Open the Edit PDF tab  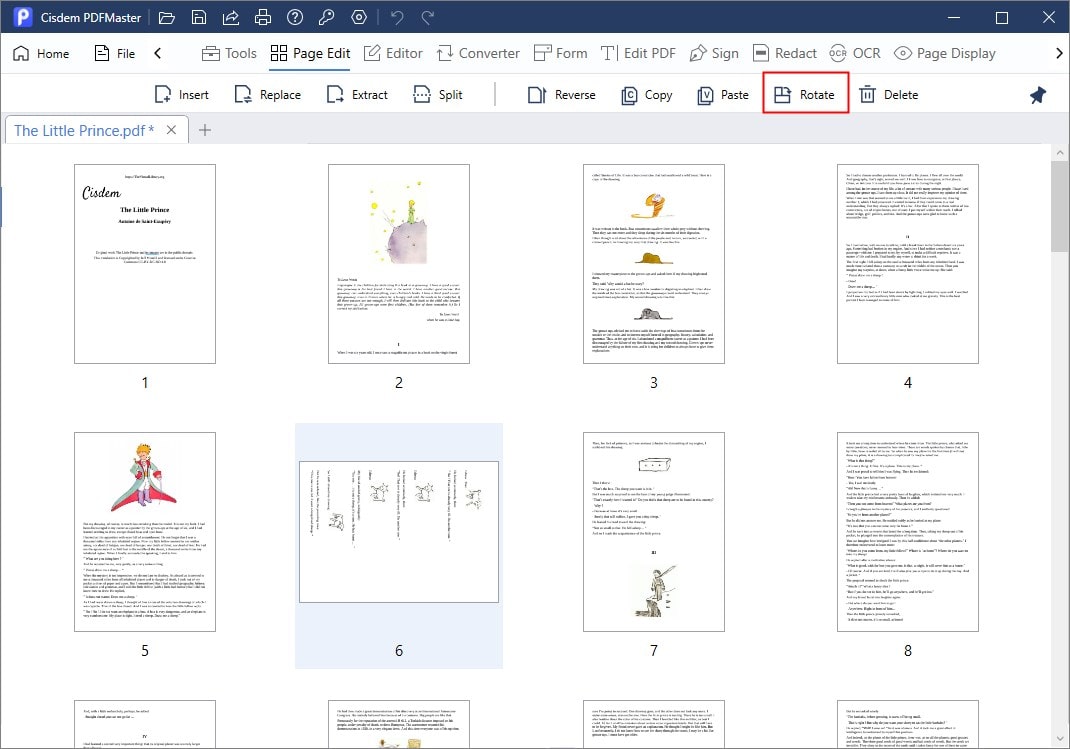coord(638,53)
